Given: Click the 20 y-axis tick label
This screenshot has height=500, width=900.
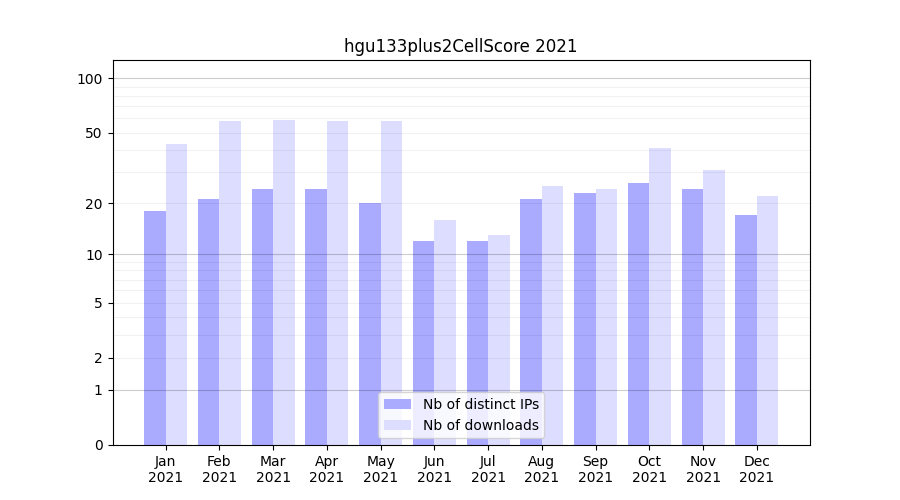Looking at the screenshot, I should pos(94,204).
